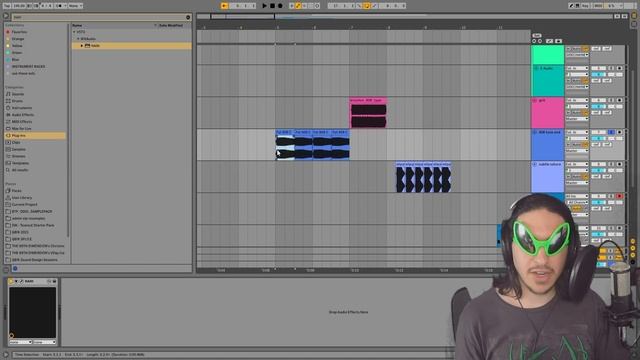Screen dimensions: 640x360
Task: Open plugin window with the wrench icon
Action: pos(21,281)
